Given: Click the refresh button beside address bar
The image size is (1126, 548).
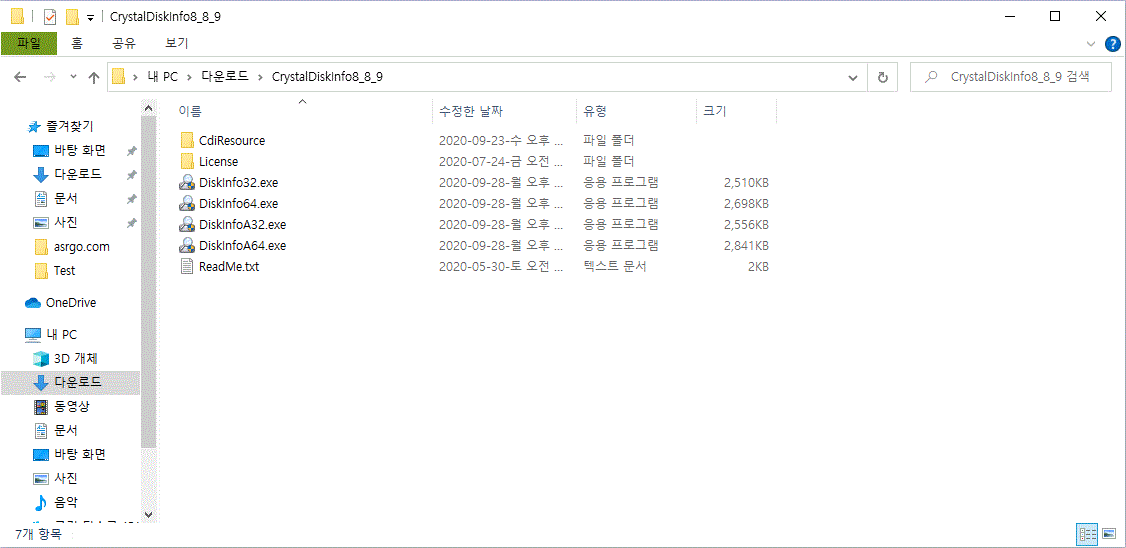Looking at the screenshot, I should [883, 78].
